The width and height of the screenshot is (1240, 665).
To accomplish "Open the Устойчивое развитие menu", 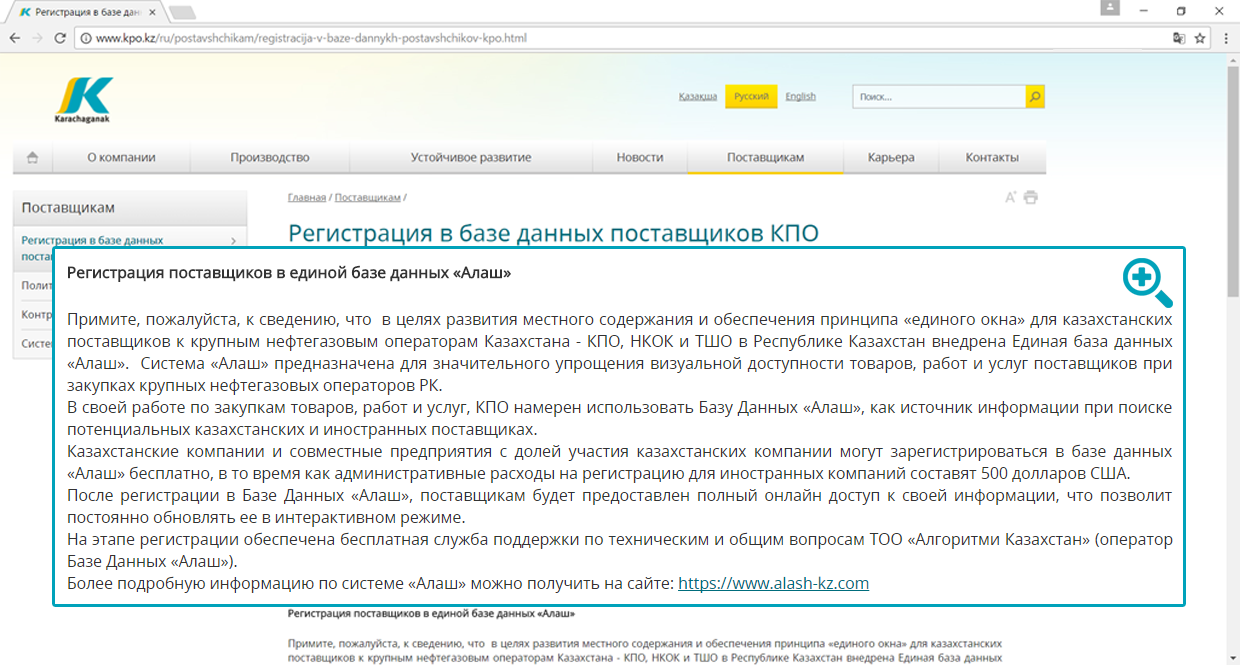I will 471,158.
